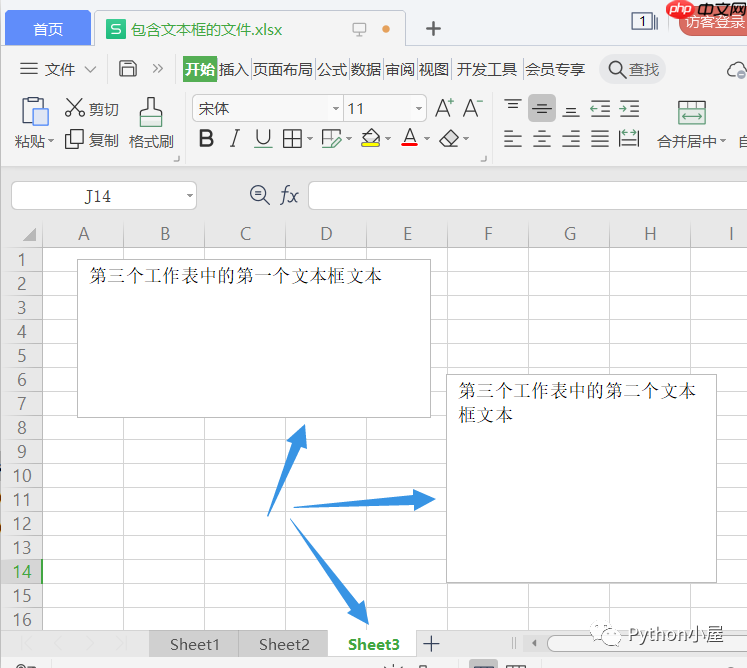Screen dimensions: 747x668
Task: Open a new document tab with plus
Action: pos(433,29)
